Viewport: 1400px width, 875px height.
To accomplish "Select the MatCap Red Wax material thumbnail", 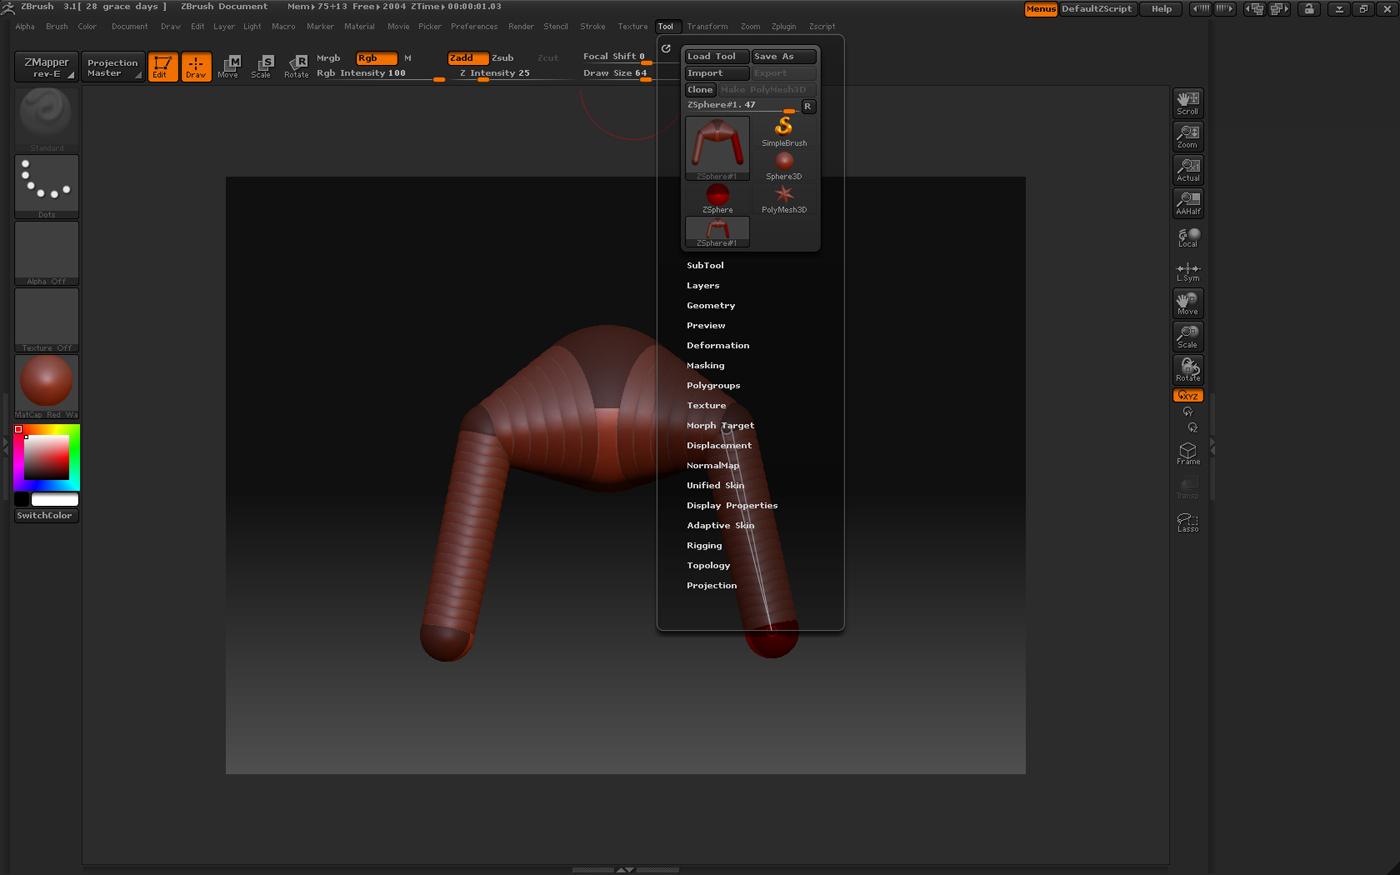I will click(x=46, y=383).
